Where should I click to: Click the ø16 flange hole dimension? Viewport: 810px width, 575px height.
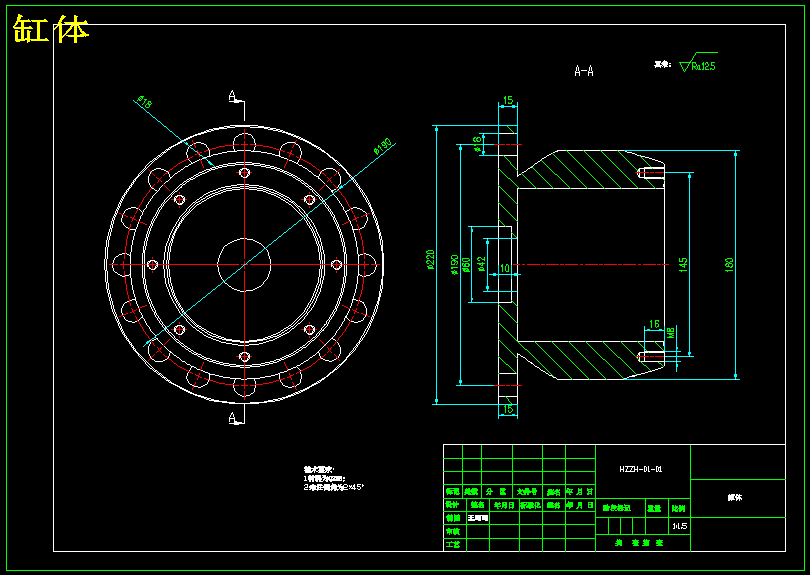478,143
